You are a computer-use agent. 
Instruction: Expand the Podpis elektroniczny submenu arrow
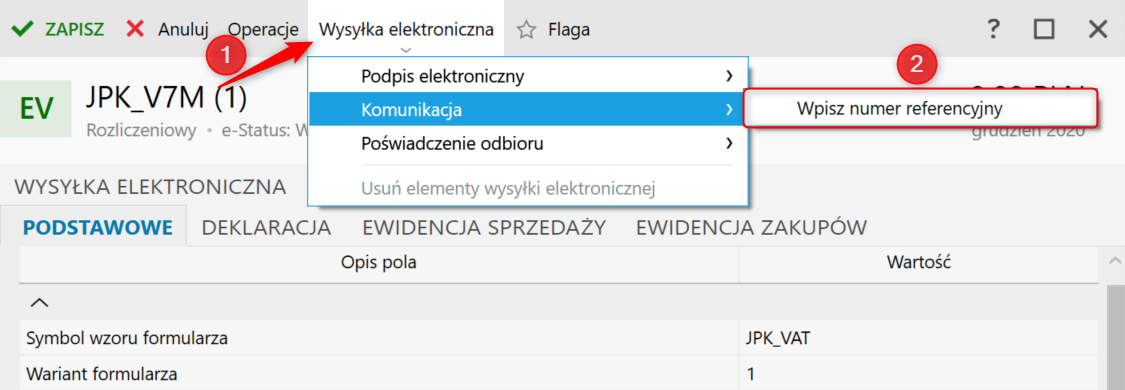pyautogui.click(x=729, y=76)
